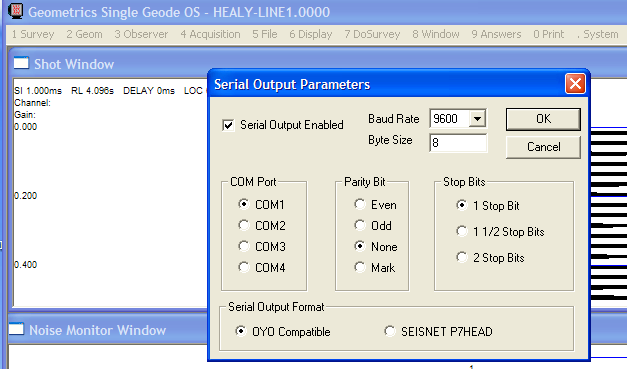Close the Serial Output Parameters dialog

(575, 84)
